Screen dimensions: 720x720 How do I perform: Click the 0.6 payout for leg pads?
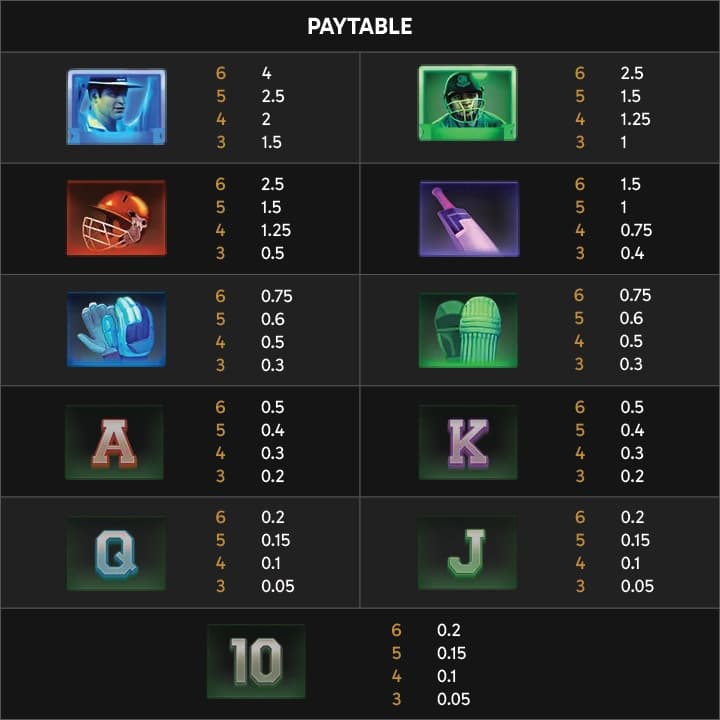pyautogui.click(x=631, y=318)
